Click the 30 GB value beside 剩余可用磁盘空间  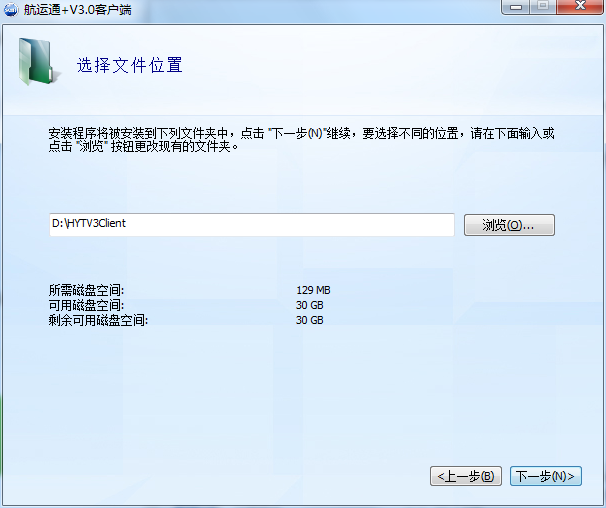tap(309, 320)
